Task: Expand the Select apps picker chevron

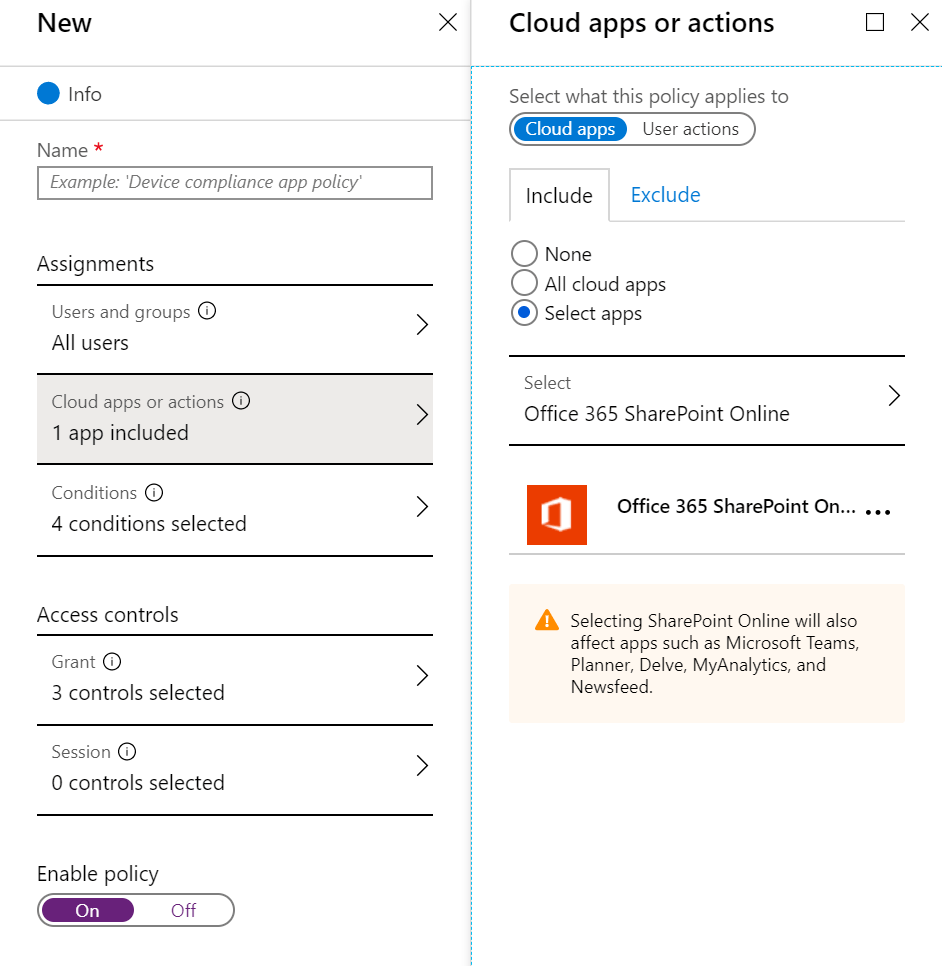Action: 893,396
